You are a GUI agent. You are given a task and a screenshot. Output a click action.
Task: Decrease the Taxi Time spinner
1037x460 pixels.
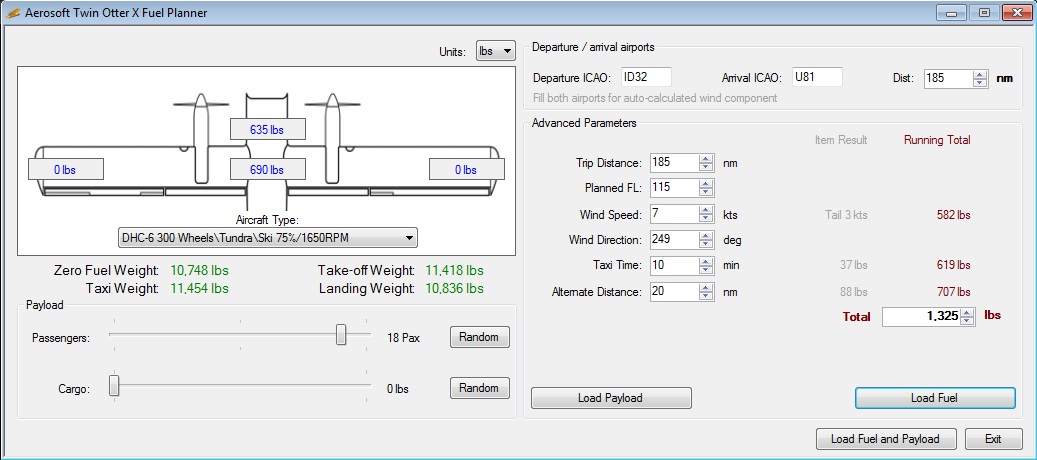coord(706,270)
